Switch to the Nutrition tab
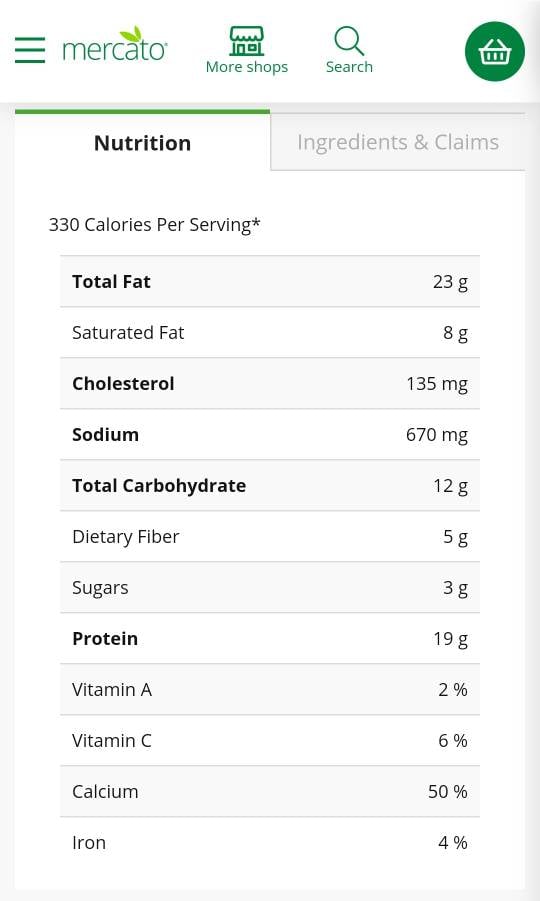540x901 pixels. pyautogui.click(x=142, y=142)
